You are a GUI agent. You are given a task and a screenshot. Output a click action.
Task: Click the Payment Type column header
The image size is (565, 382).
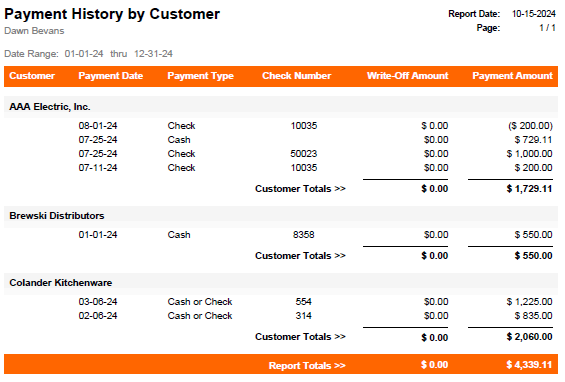[x=200, y=76]
